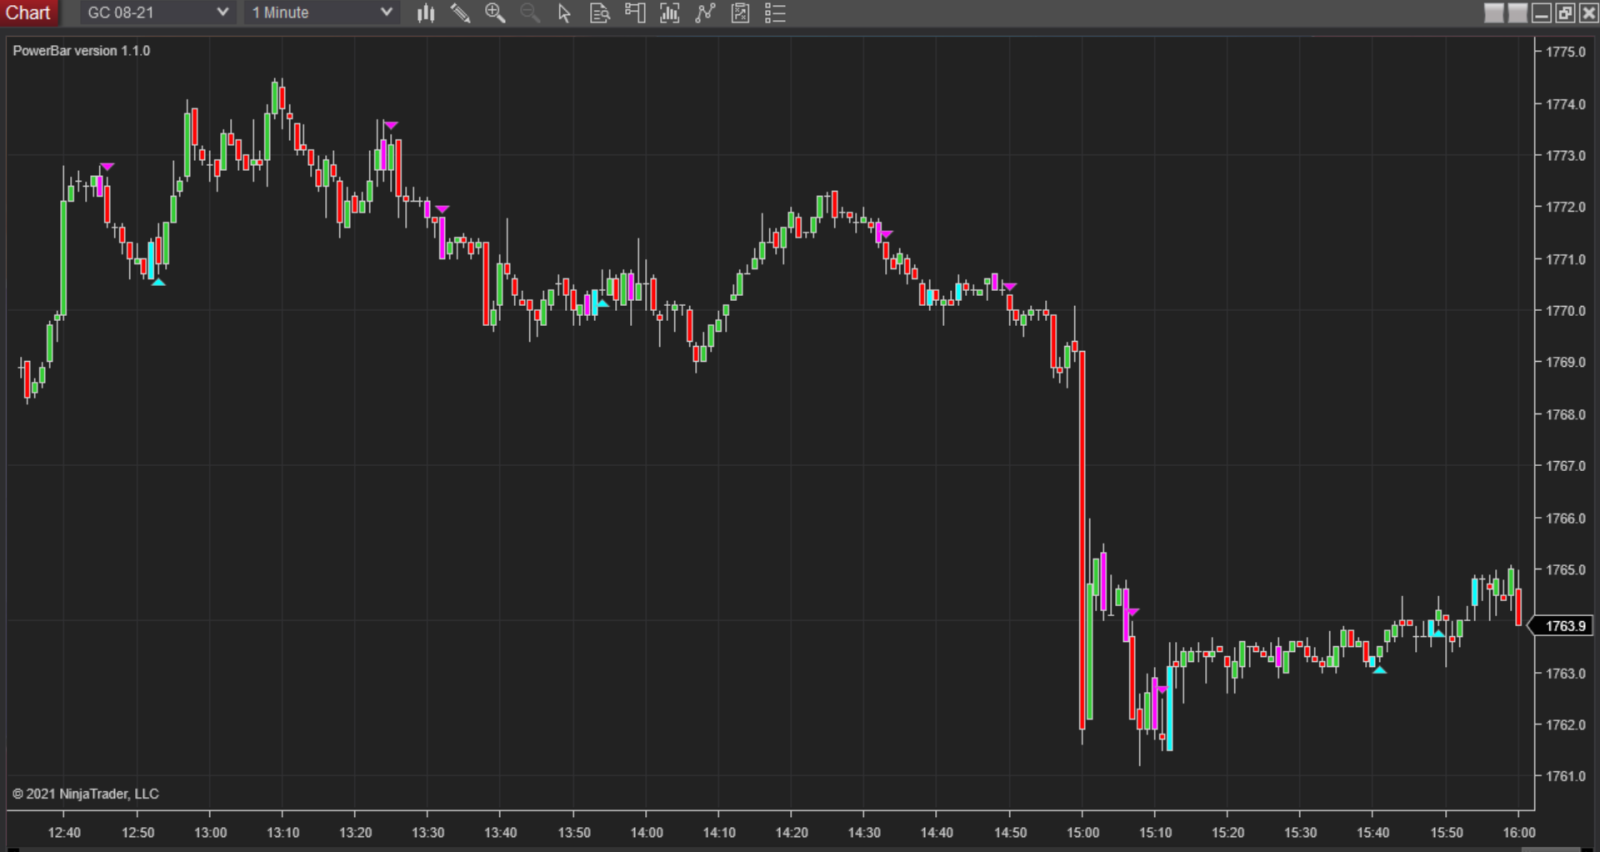Image resolution: width=1600 pixels, height=852 pixels.
Task: Click the 12:40 time axis label
Action: click(x=65, y=832)
